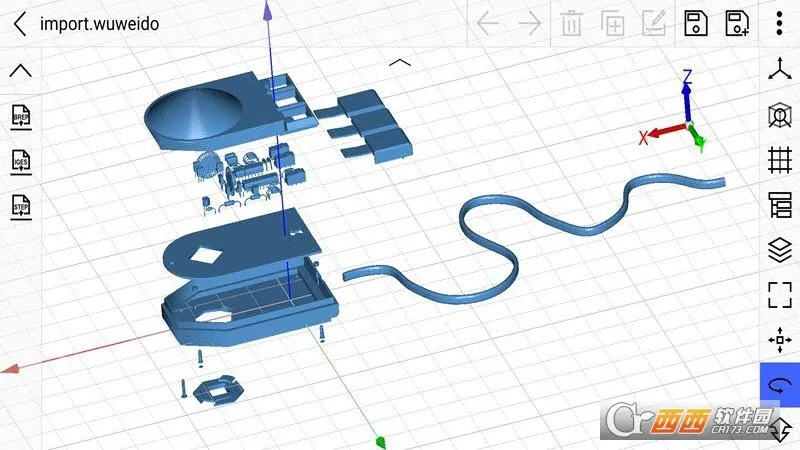The height and width of the screenshot is (450, 800).
Task: Open the view cube perspective icon
Action: click(780, 115)
